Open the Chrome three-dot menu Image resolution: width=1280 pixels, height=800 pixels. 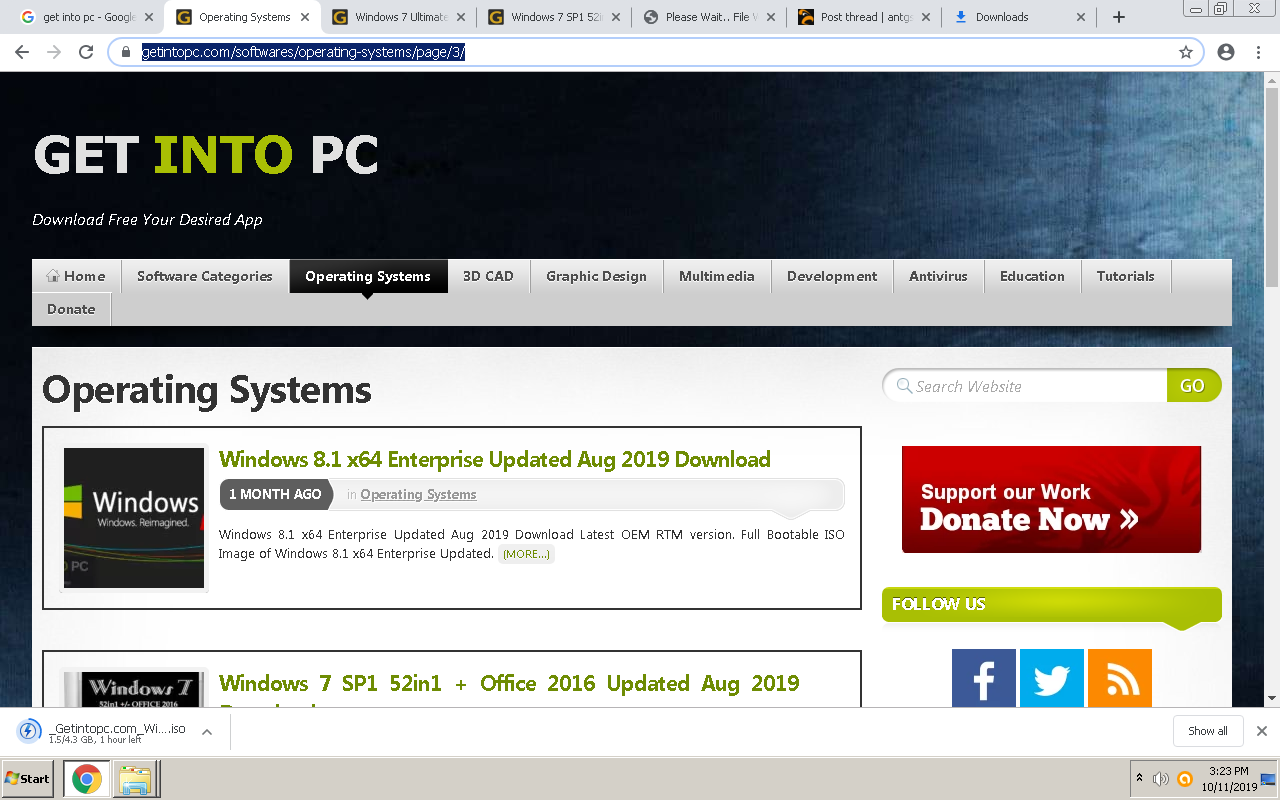pos(1258,52)
